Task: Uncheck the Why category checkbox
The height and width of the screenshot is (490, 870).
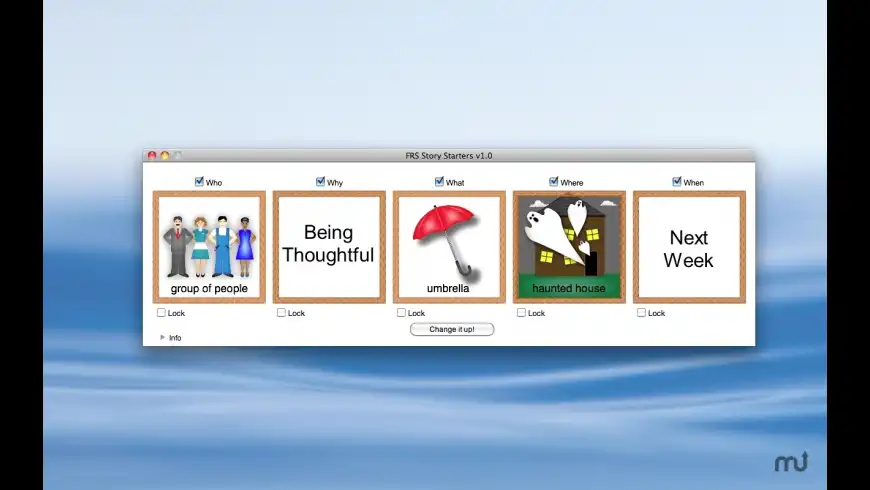Action: (320, 181)
